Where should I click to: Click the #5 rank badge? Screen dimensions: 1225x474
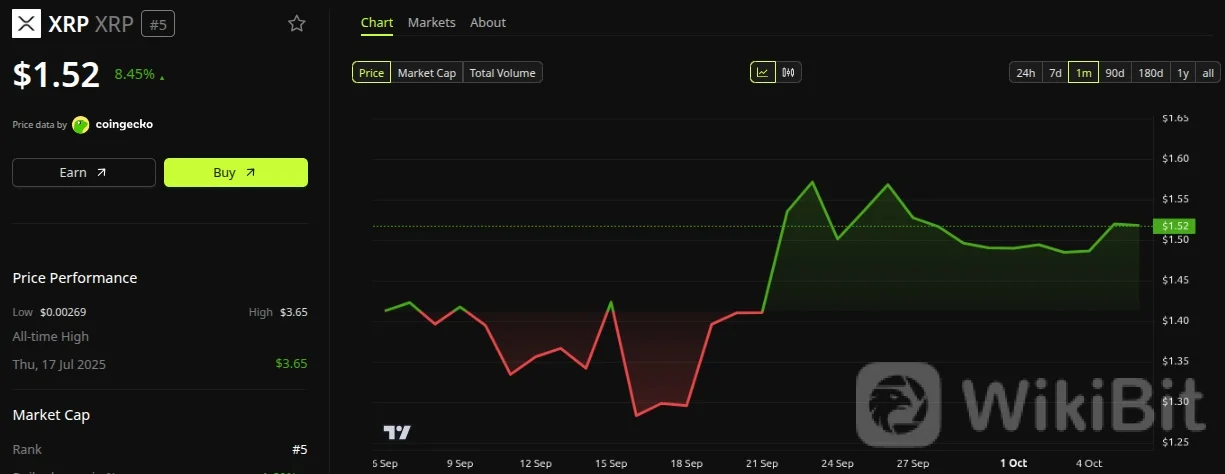pos(158,24)
